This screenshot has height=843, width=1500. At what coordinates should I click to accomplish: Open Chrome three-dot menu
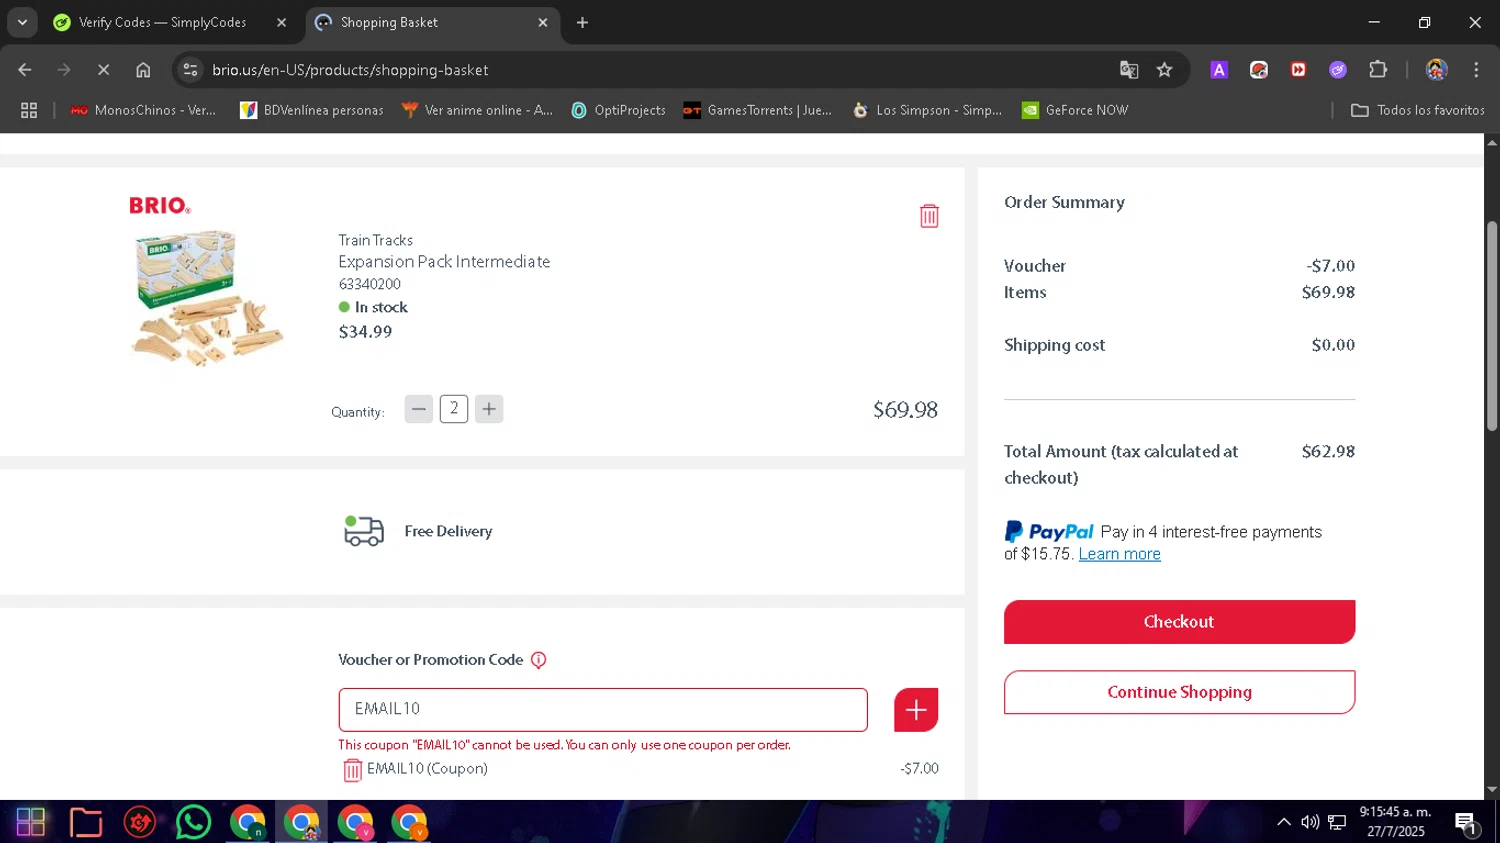(x=1476, y=70)
